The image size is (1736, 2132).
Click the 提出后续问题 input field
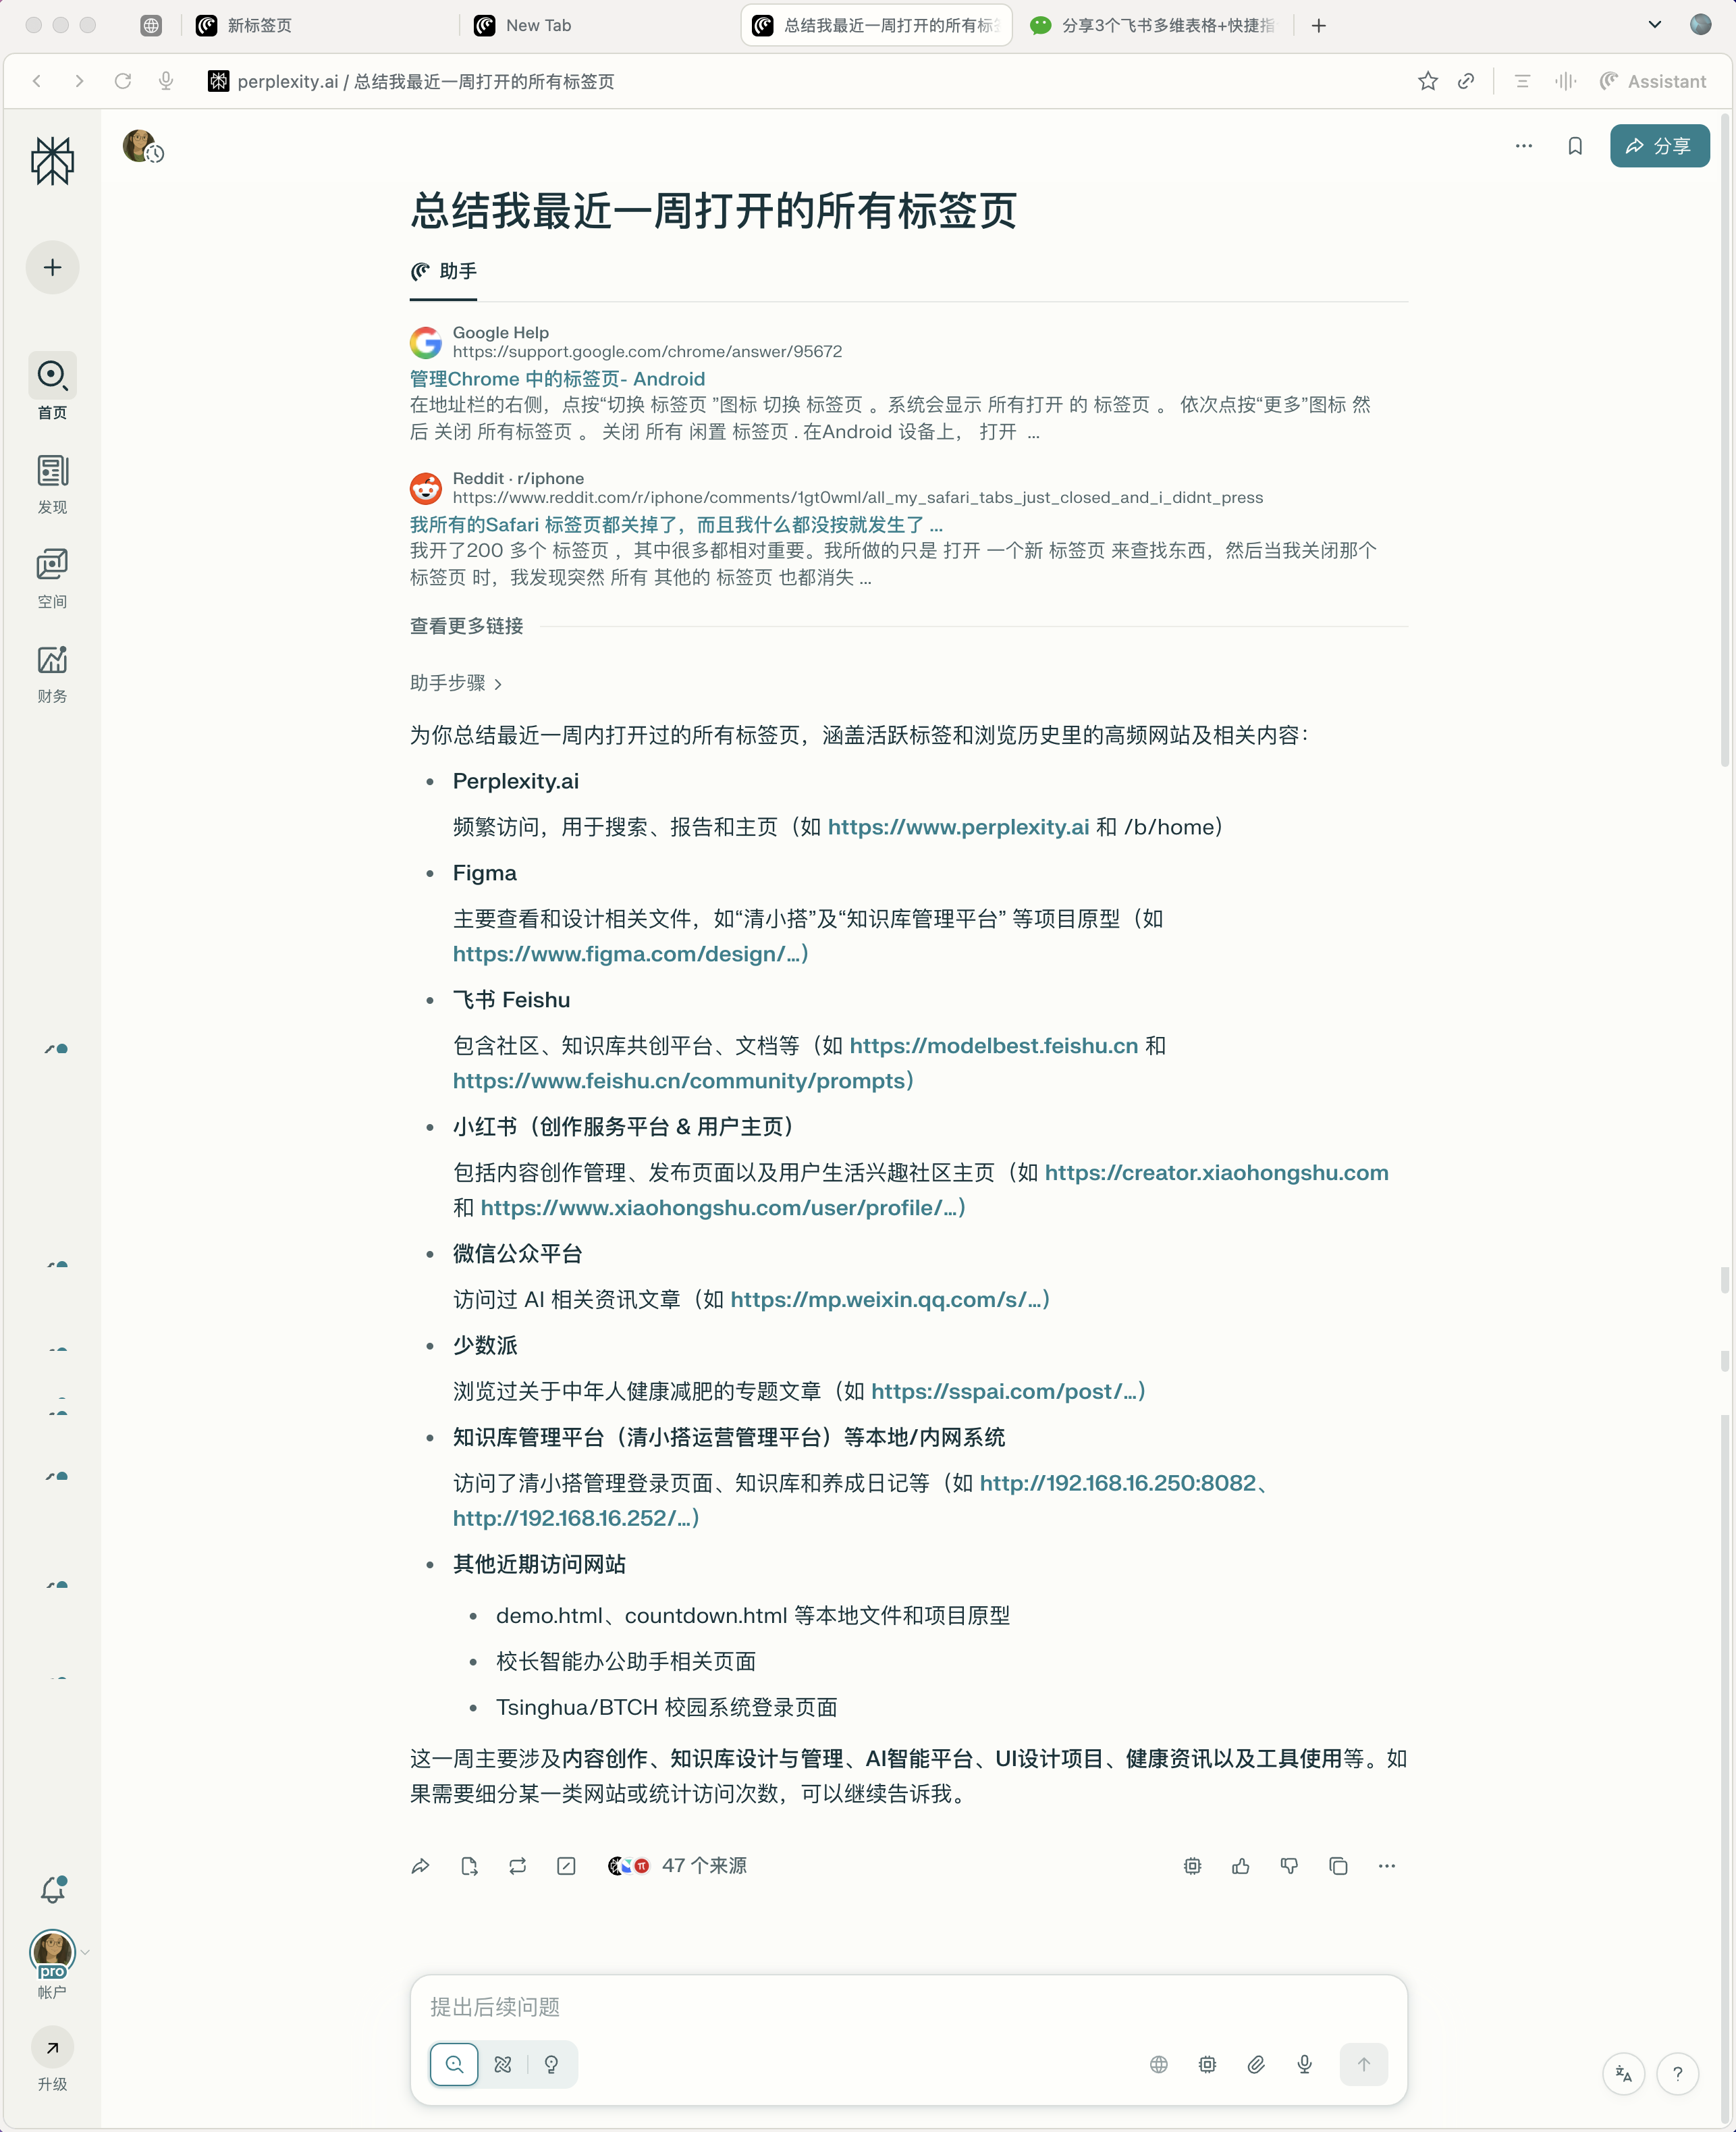click(908, 2007)
